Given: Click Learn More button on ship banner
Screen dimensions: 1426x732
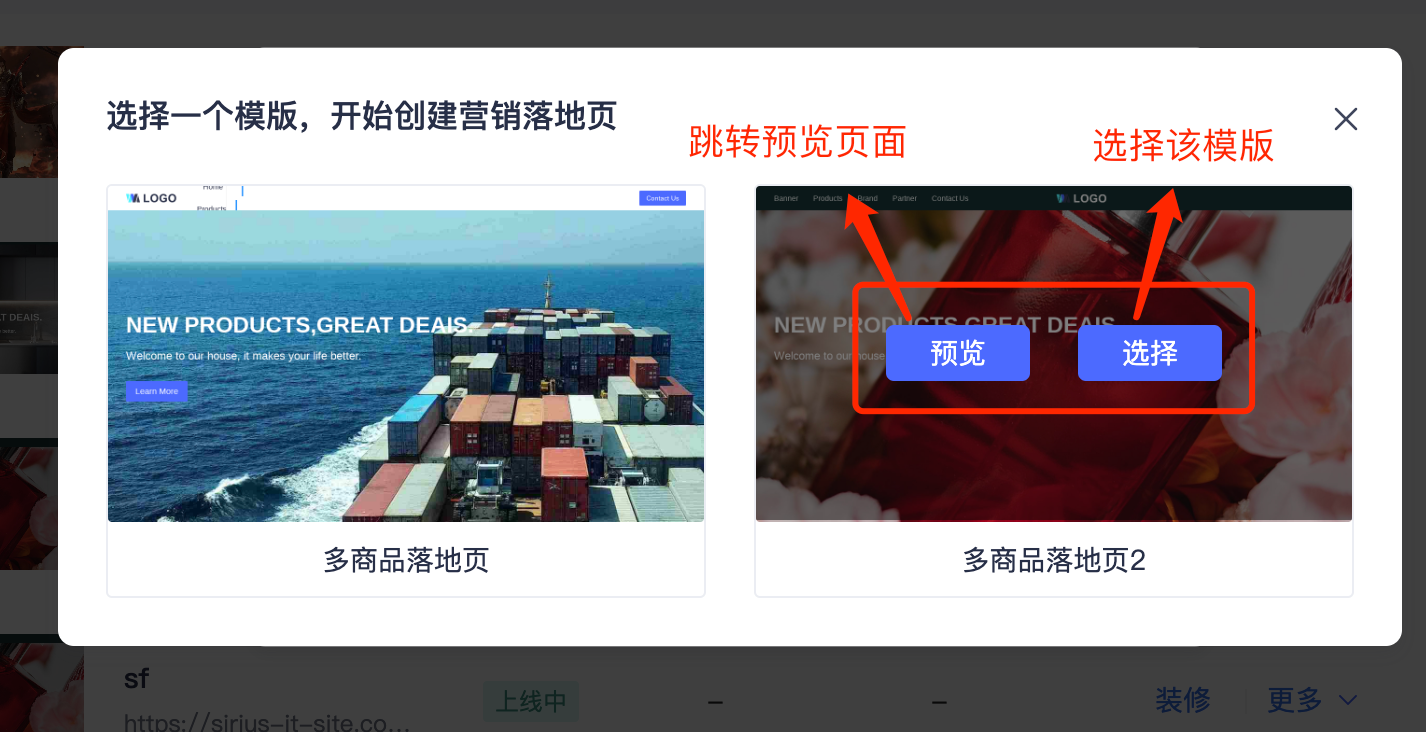Looking at the screenshot, I should point(156,391).
